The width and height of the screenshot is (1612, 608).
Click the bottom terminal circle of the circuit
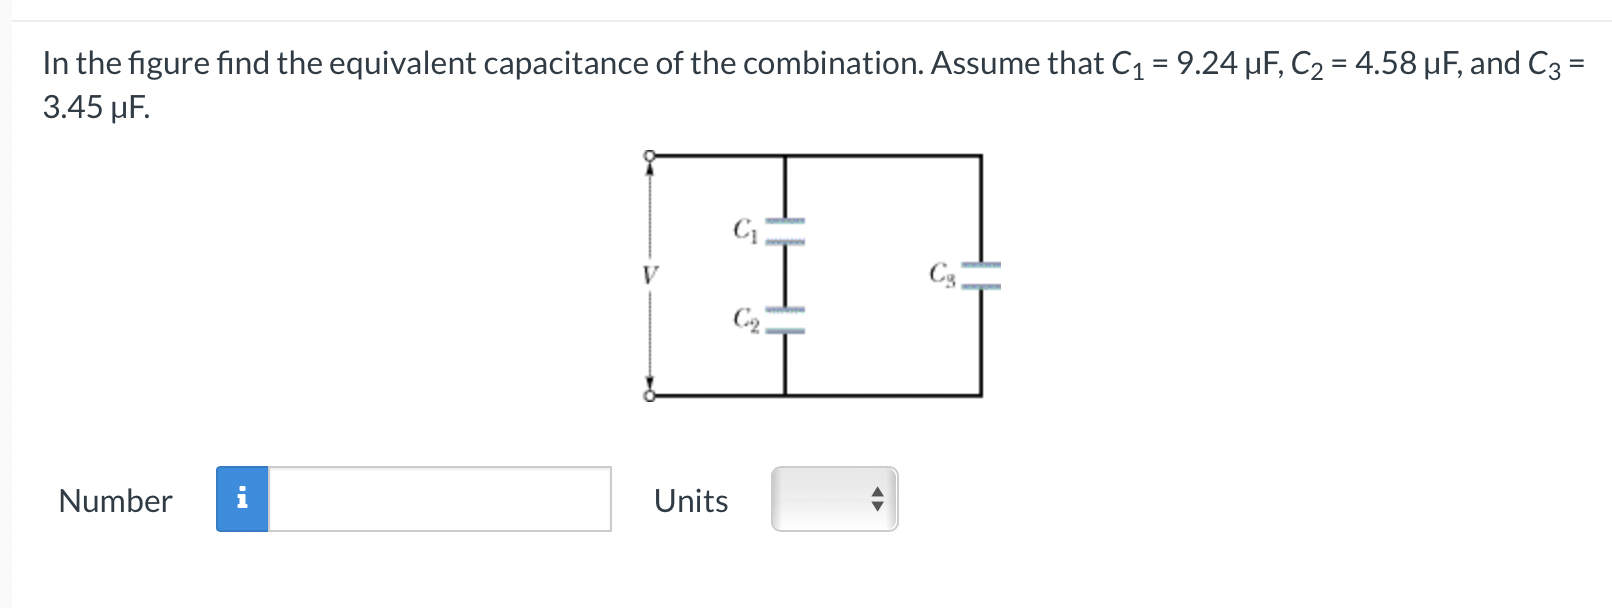pos(650,394)
